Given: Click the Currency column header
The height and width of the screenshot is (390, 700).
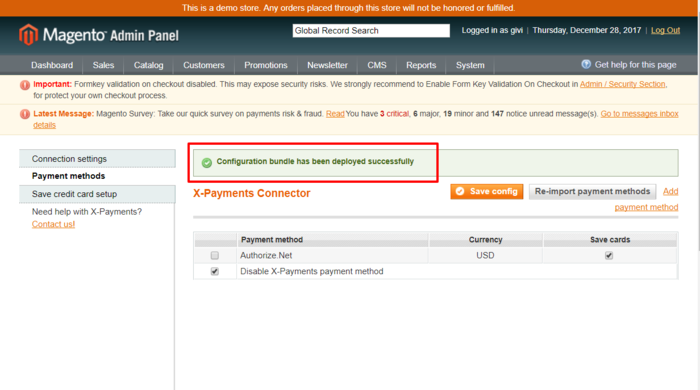Looking at the screenshot, I should click(485, 240).
